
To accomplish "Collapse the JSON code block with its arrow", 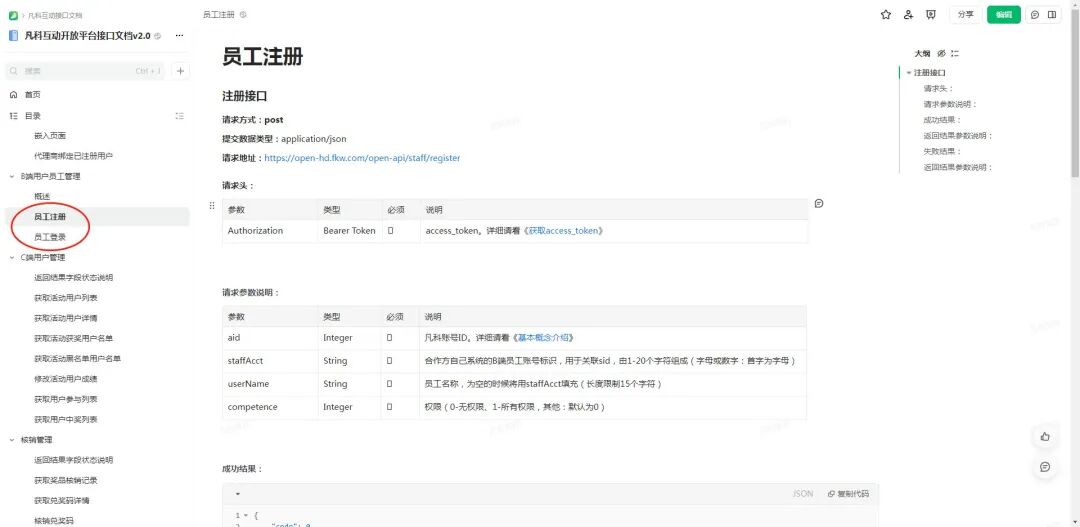I will 238,494.
